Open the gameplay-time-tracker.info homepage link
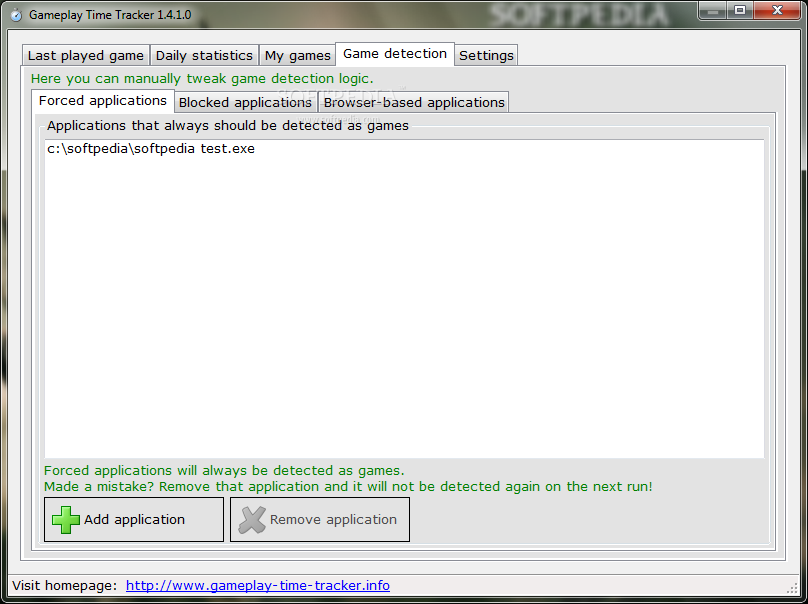Viewport: 808px width, 604px height. pyautogui.click(x=258, y=585)
